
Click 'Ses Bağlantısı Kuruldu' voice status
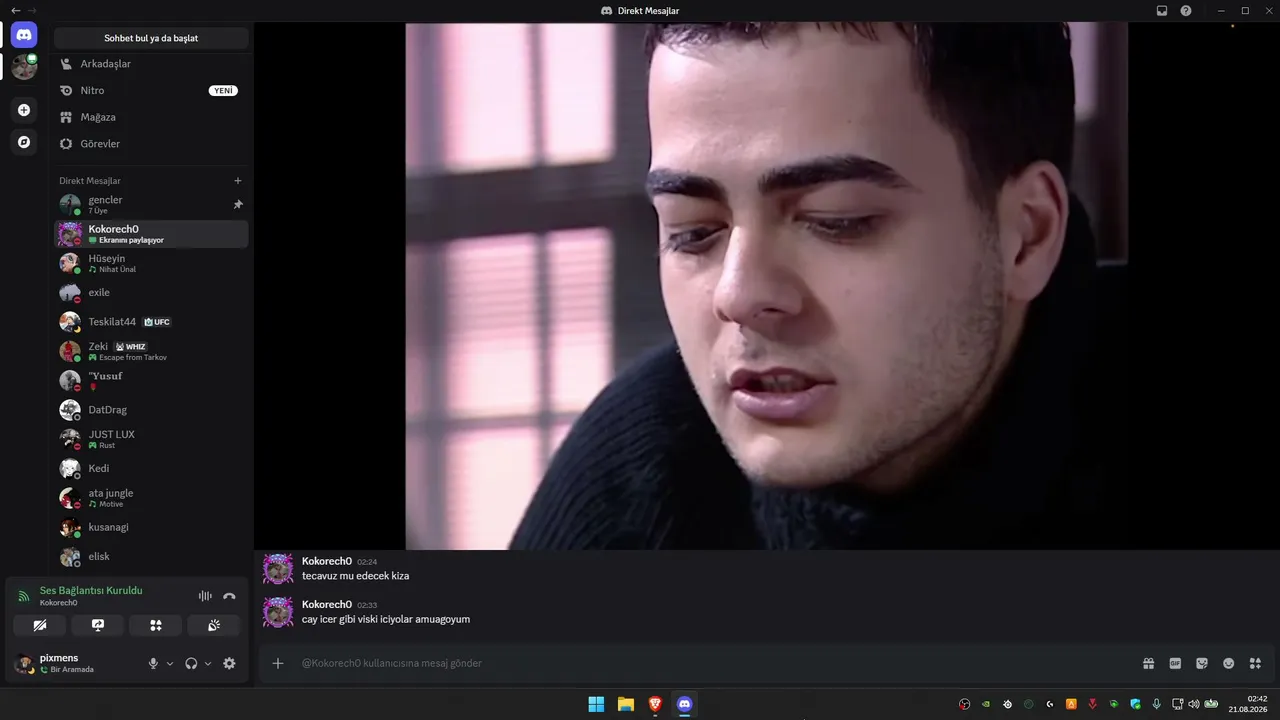(91, 591)
